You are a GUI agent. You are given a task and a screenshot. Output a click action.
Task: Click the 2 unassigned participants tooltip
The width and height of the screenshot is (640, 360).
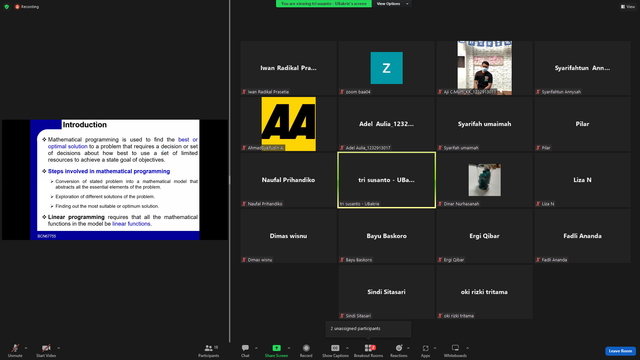(x=368, y=329)
